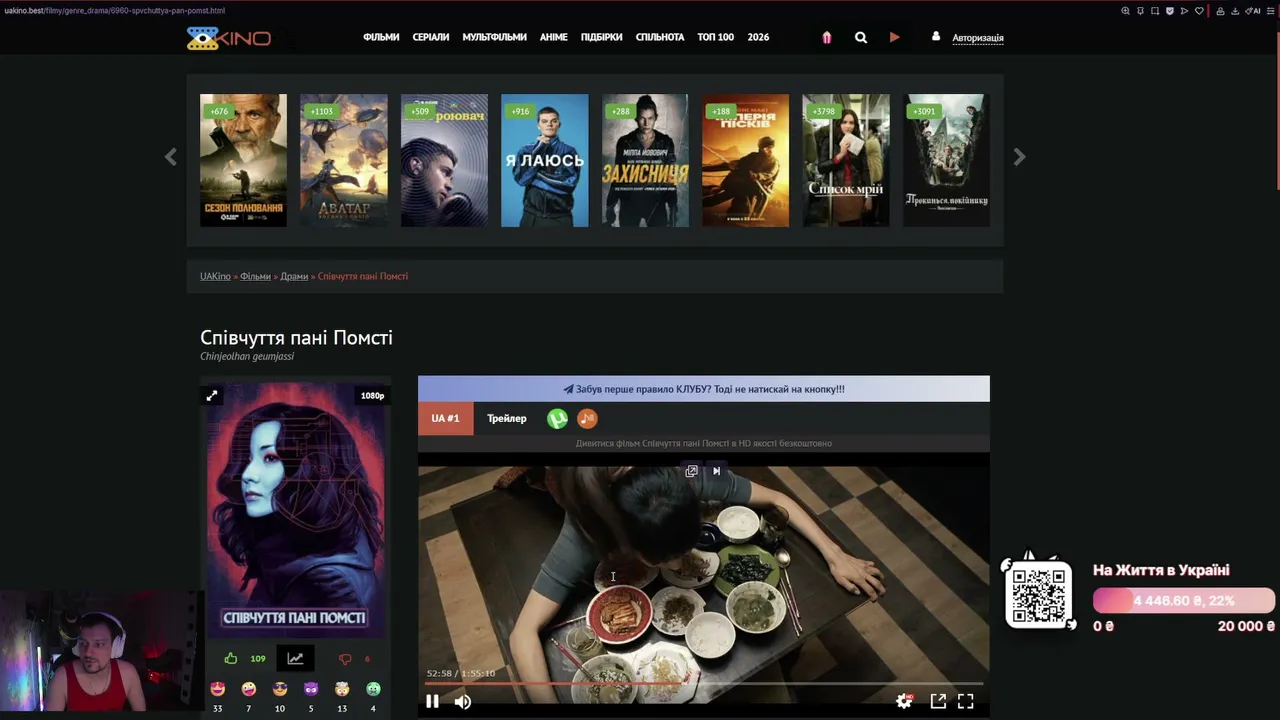React with the mind-blown emoji (13)
This screenshot has height=720, width=1280.
coord(342,689)
